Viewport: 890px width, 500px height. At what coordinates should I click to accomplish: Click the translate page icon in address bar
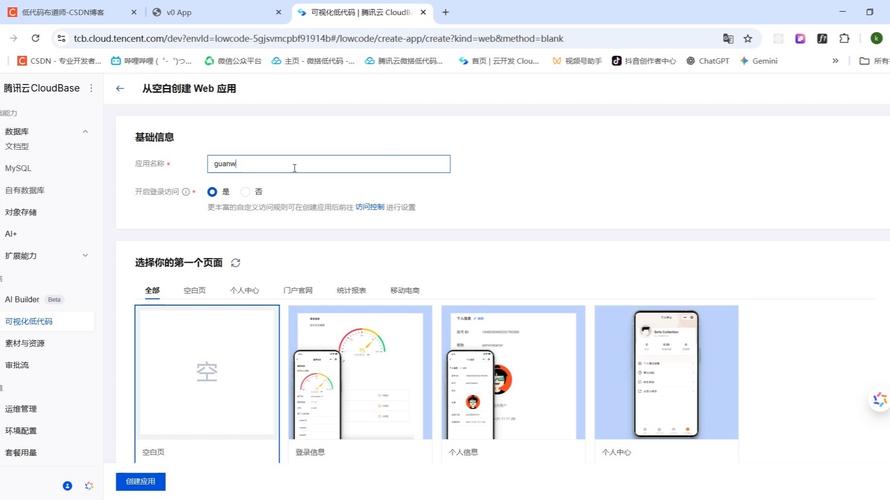pyautogui.click(x=728, y=38)
